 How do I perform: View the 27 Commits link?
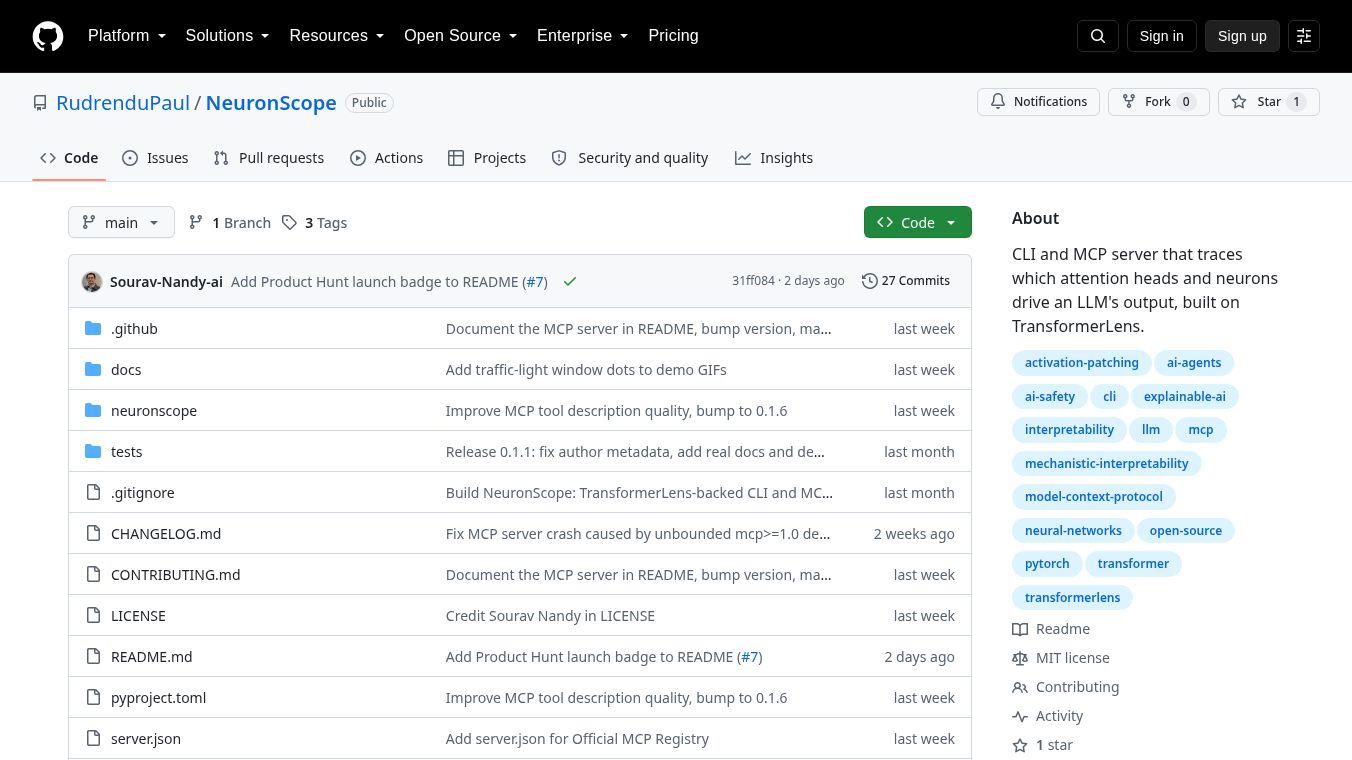pyautogui.click(x=906, y=281)
